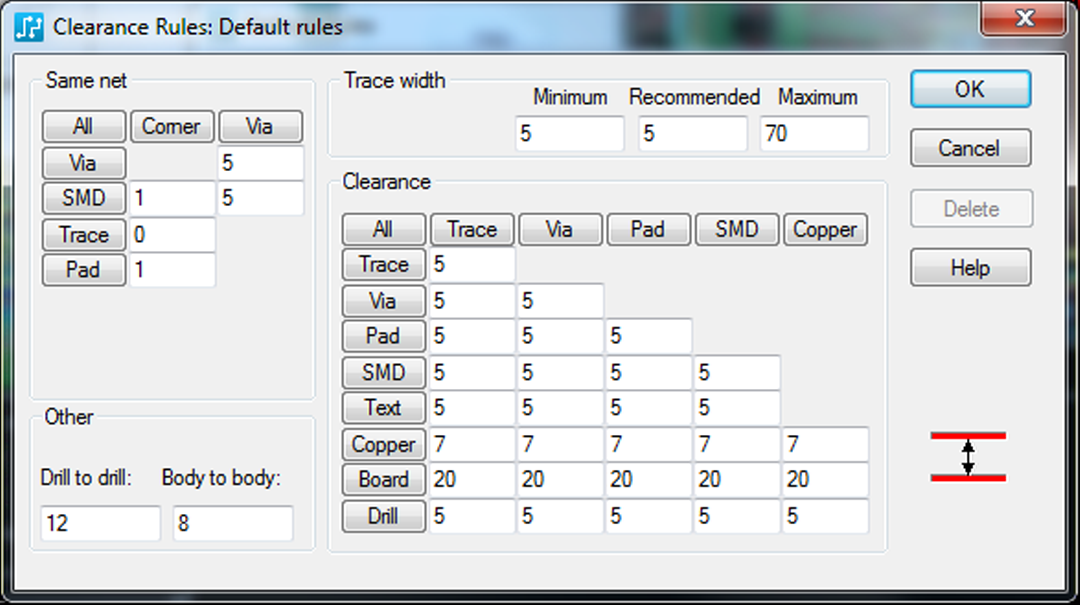Select the Pad-to-Pad clearance field
Image resolution: width=1080 pixels, height=605 pixels.
pyautogui.click(x=648, y=336)
